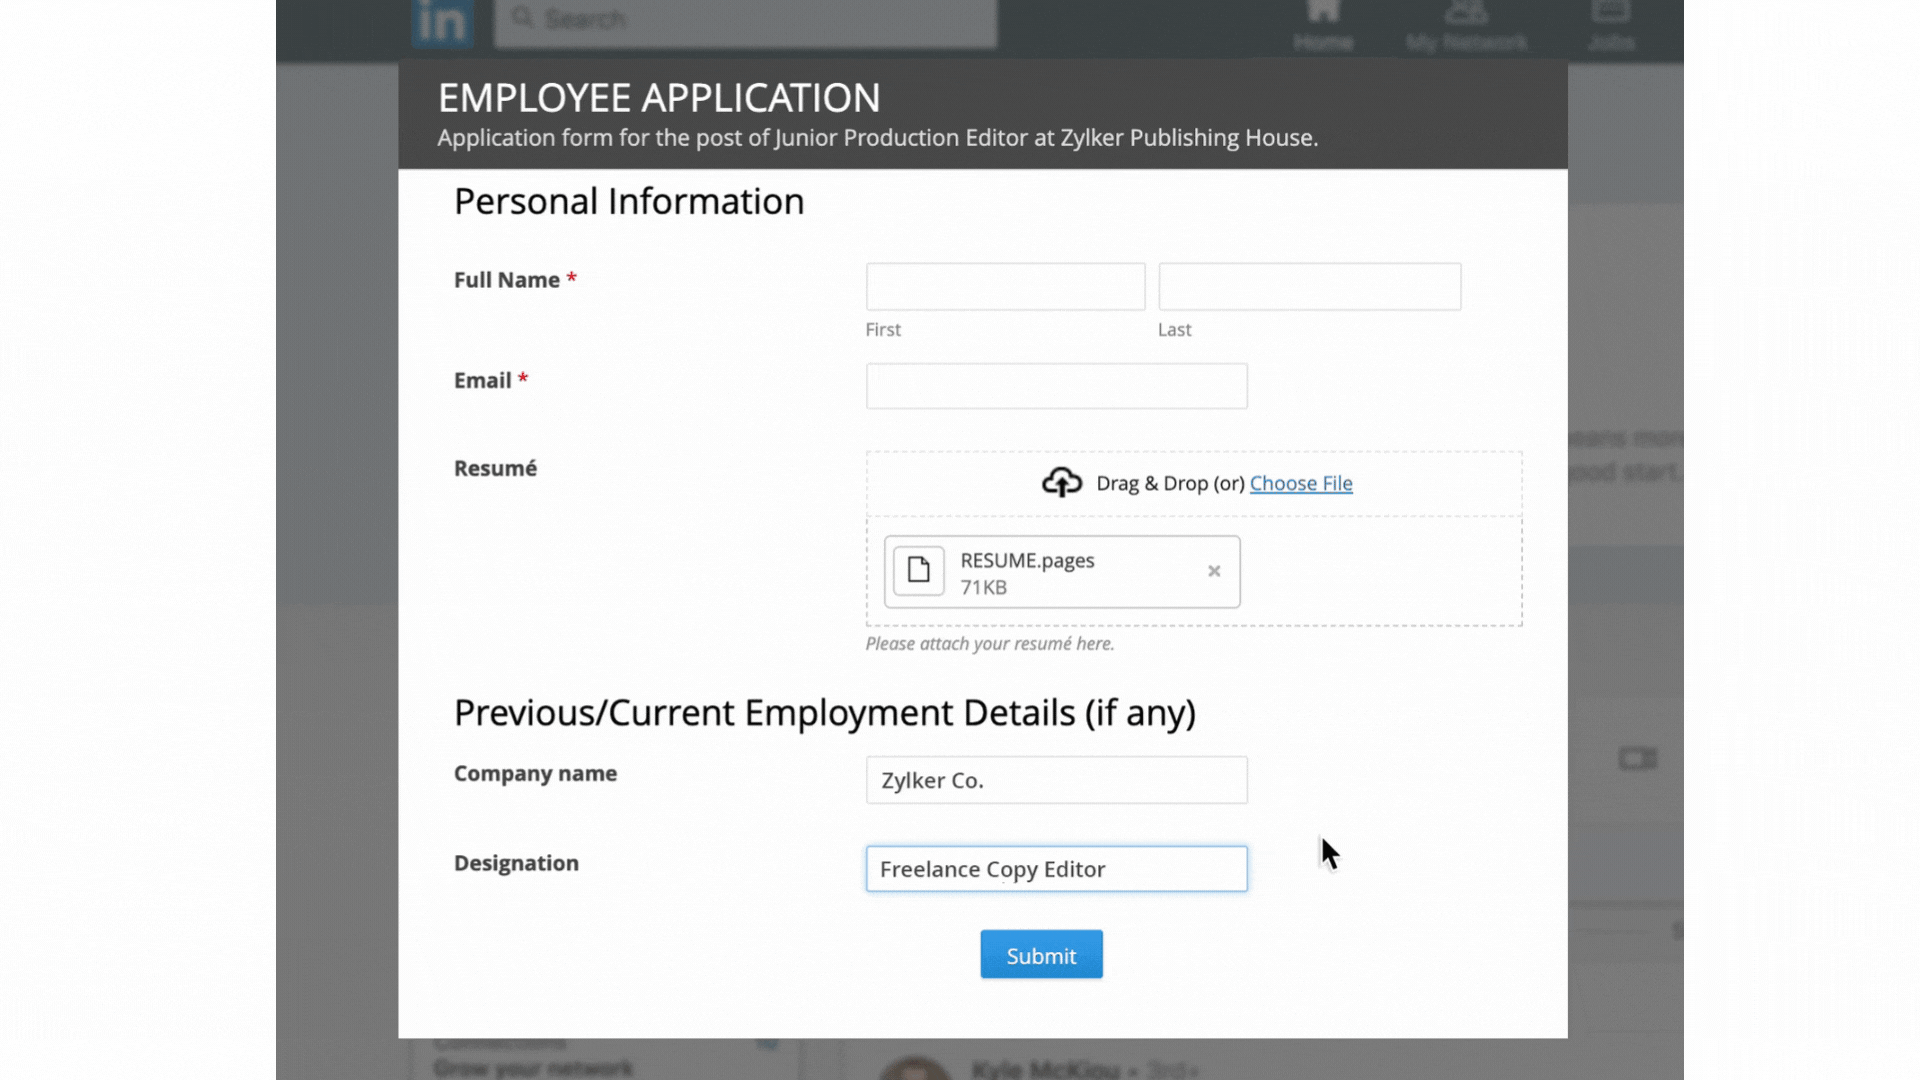This screenshot has height=1080, width=1920.
Task: Click the Drag & Drop upload area
Action: 1193,483
